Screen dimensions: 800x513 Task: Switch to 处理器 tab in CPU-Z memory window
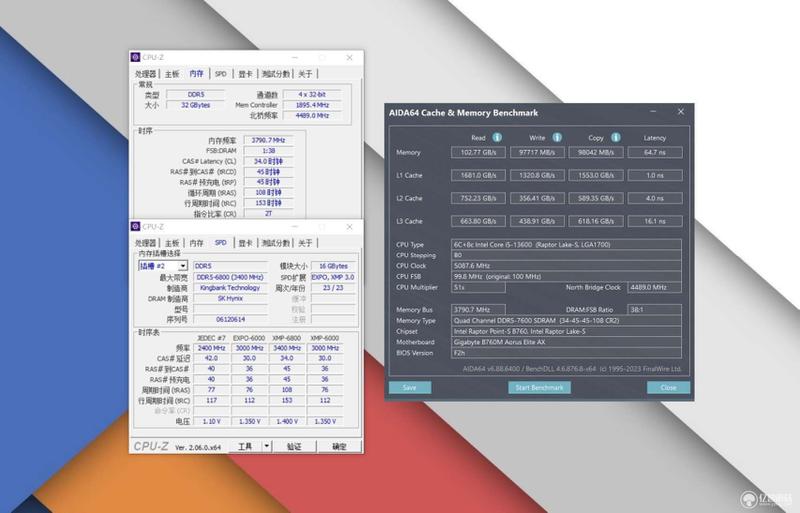click(145, 74)
